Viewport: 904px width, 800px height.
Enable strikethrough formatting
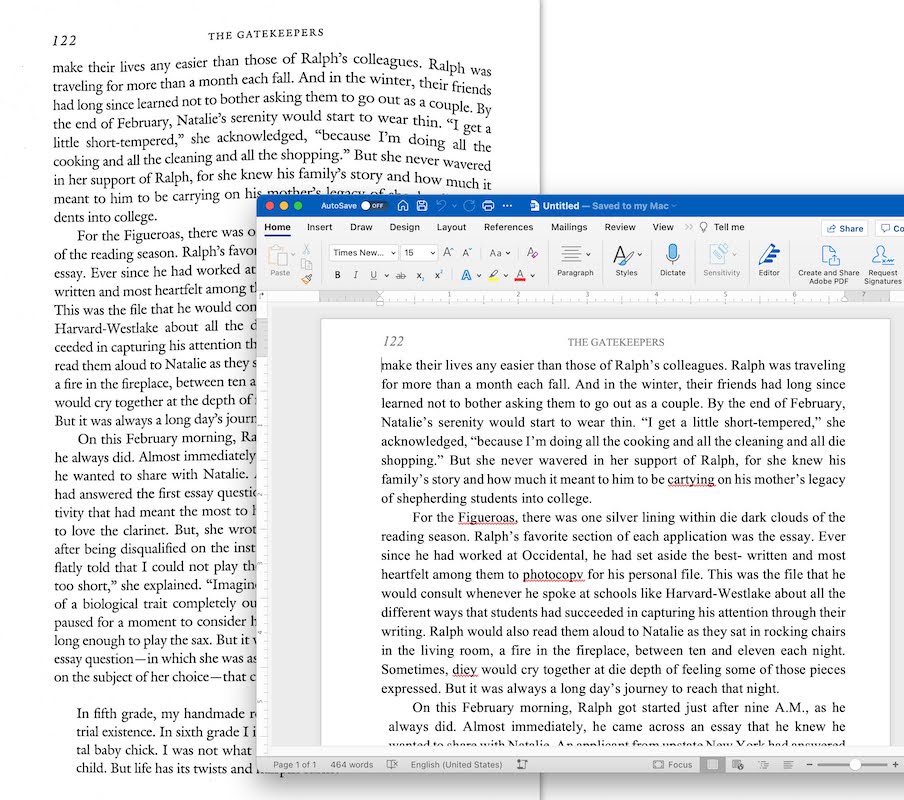[x=402, y=275]
